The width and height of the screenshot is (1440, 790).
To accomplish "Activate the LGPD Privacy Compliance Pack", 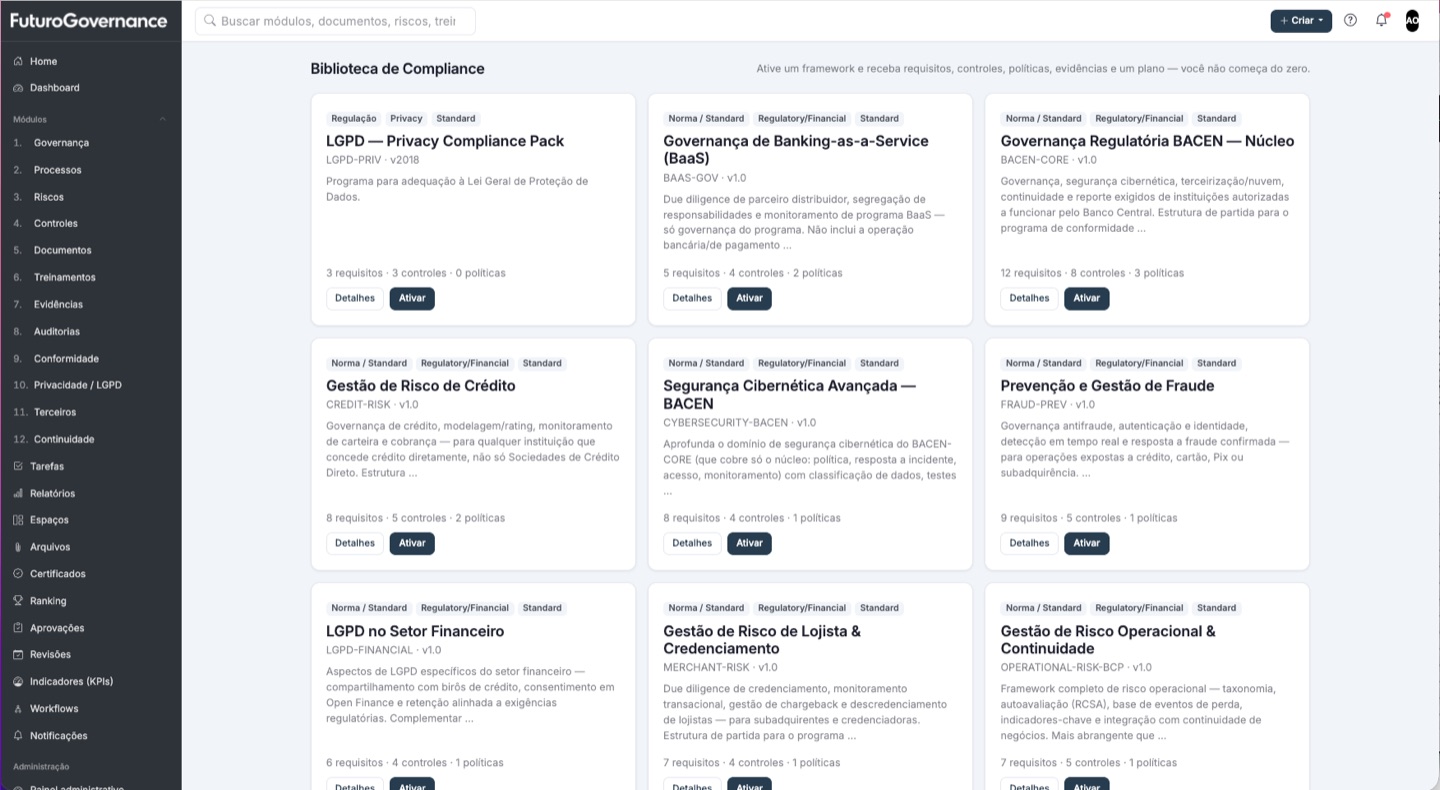I will (412, 298).
